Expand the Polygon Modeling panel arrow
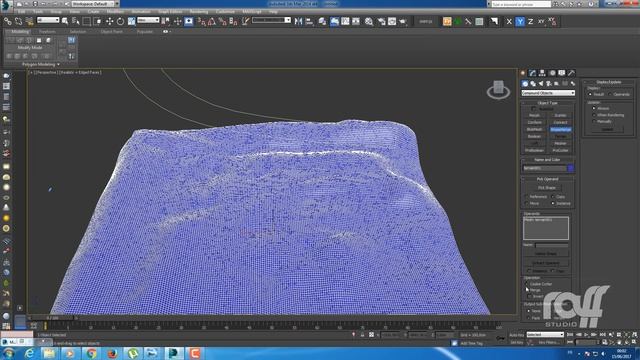Image resolution: width=640 pixels, height=360 pixels. (x=58, y=64)
